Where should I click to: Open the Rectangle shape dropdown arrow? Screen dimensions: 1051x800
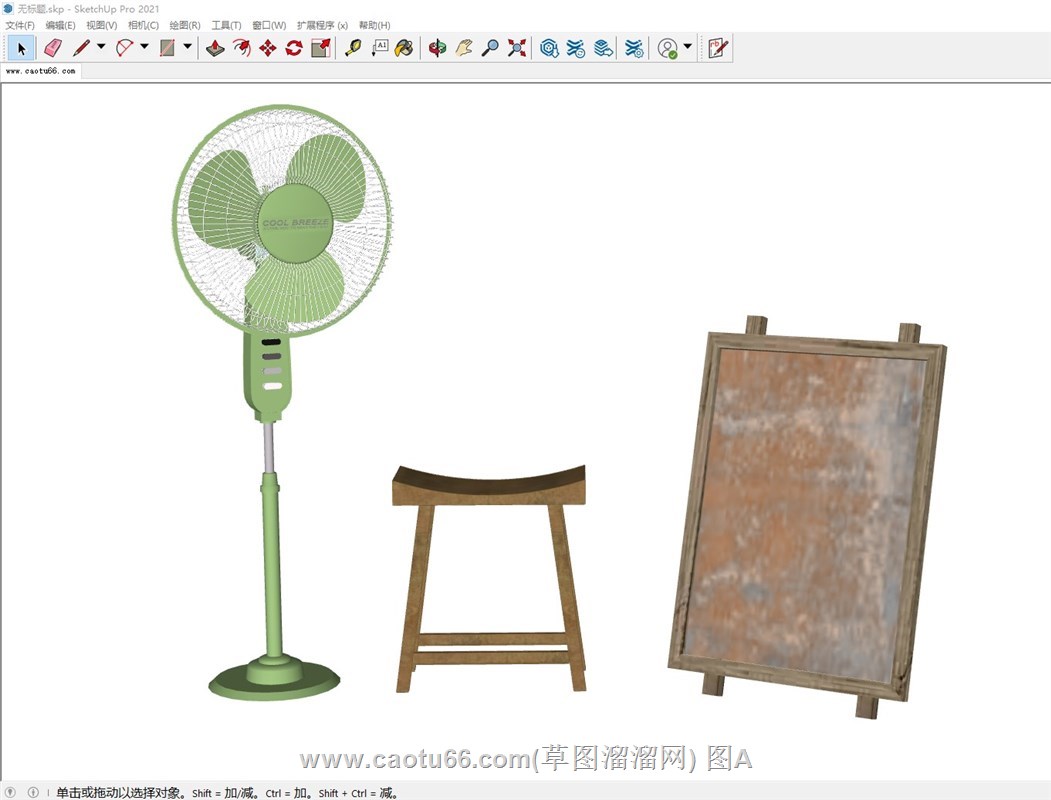[x=188, y=47]
